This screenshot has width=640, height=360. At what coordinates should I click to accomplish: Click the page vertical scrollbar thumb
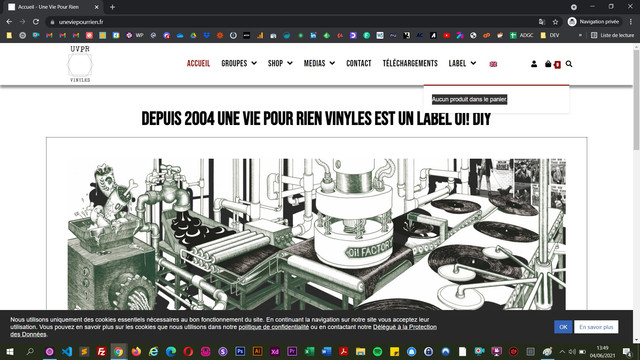(636, 99)
